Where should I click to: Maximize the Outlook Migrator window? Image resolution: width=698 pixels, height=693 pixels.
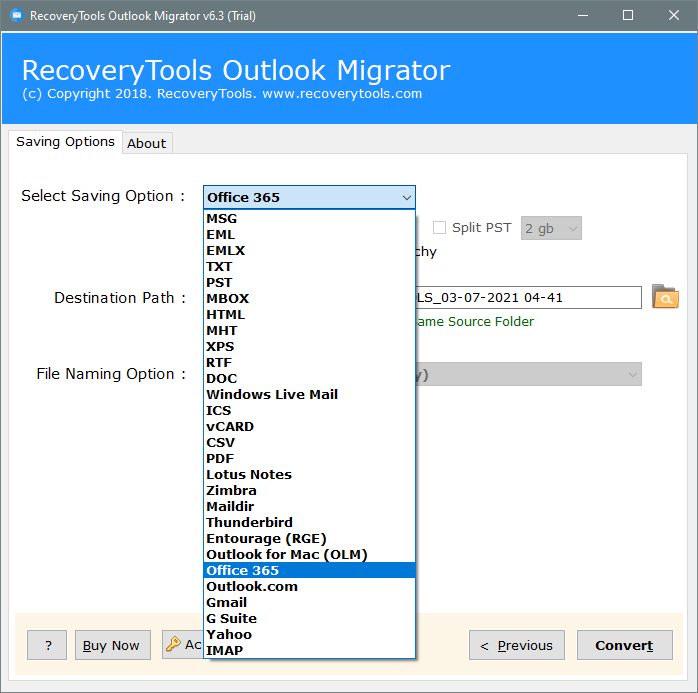click(628, 16)
